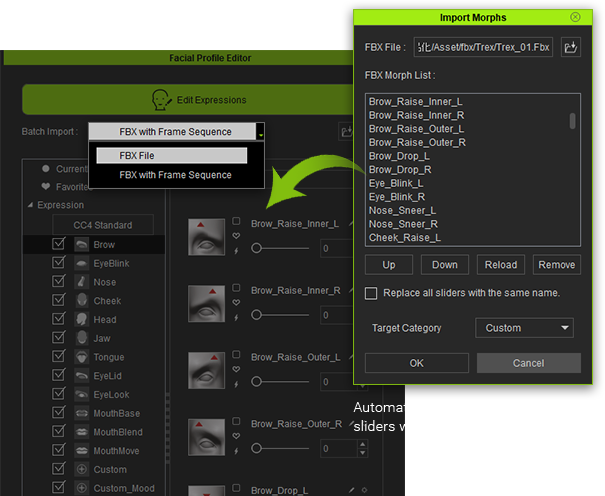This screenshot has width=605, height=496.
Task: Enable Replace all sliders with same name
Action: point(372,293)
